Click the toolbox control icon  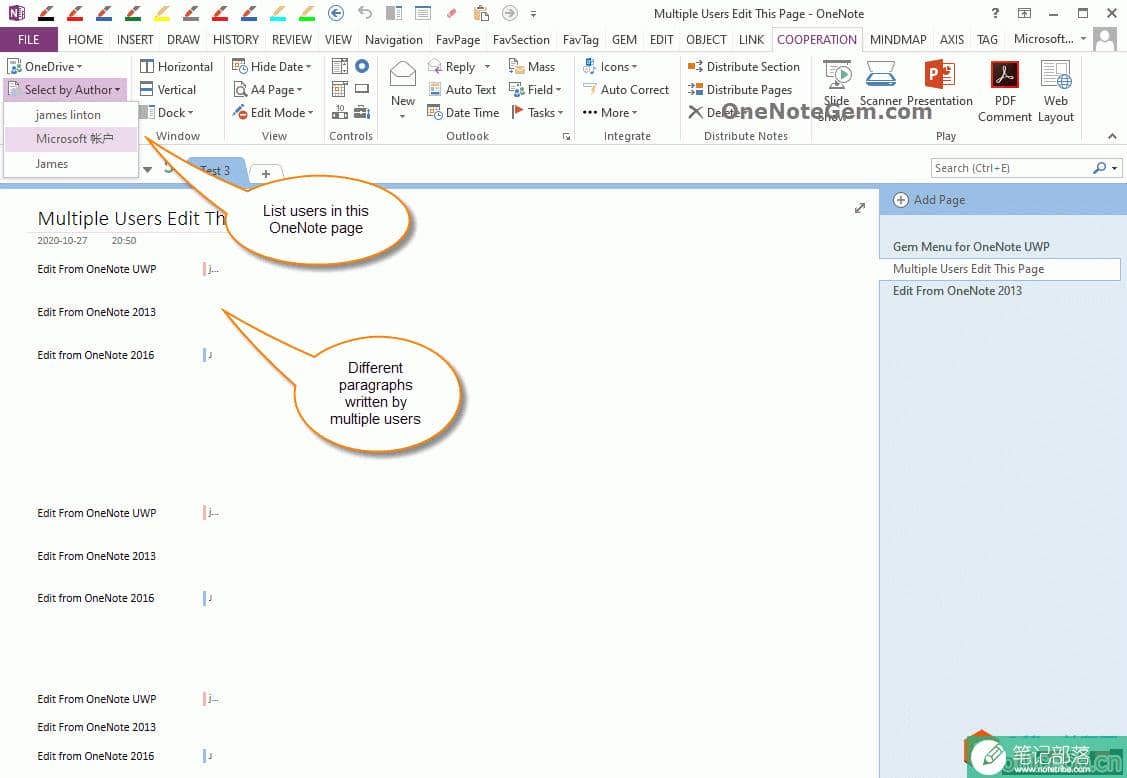pos(362,112)
